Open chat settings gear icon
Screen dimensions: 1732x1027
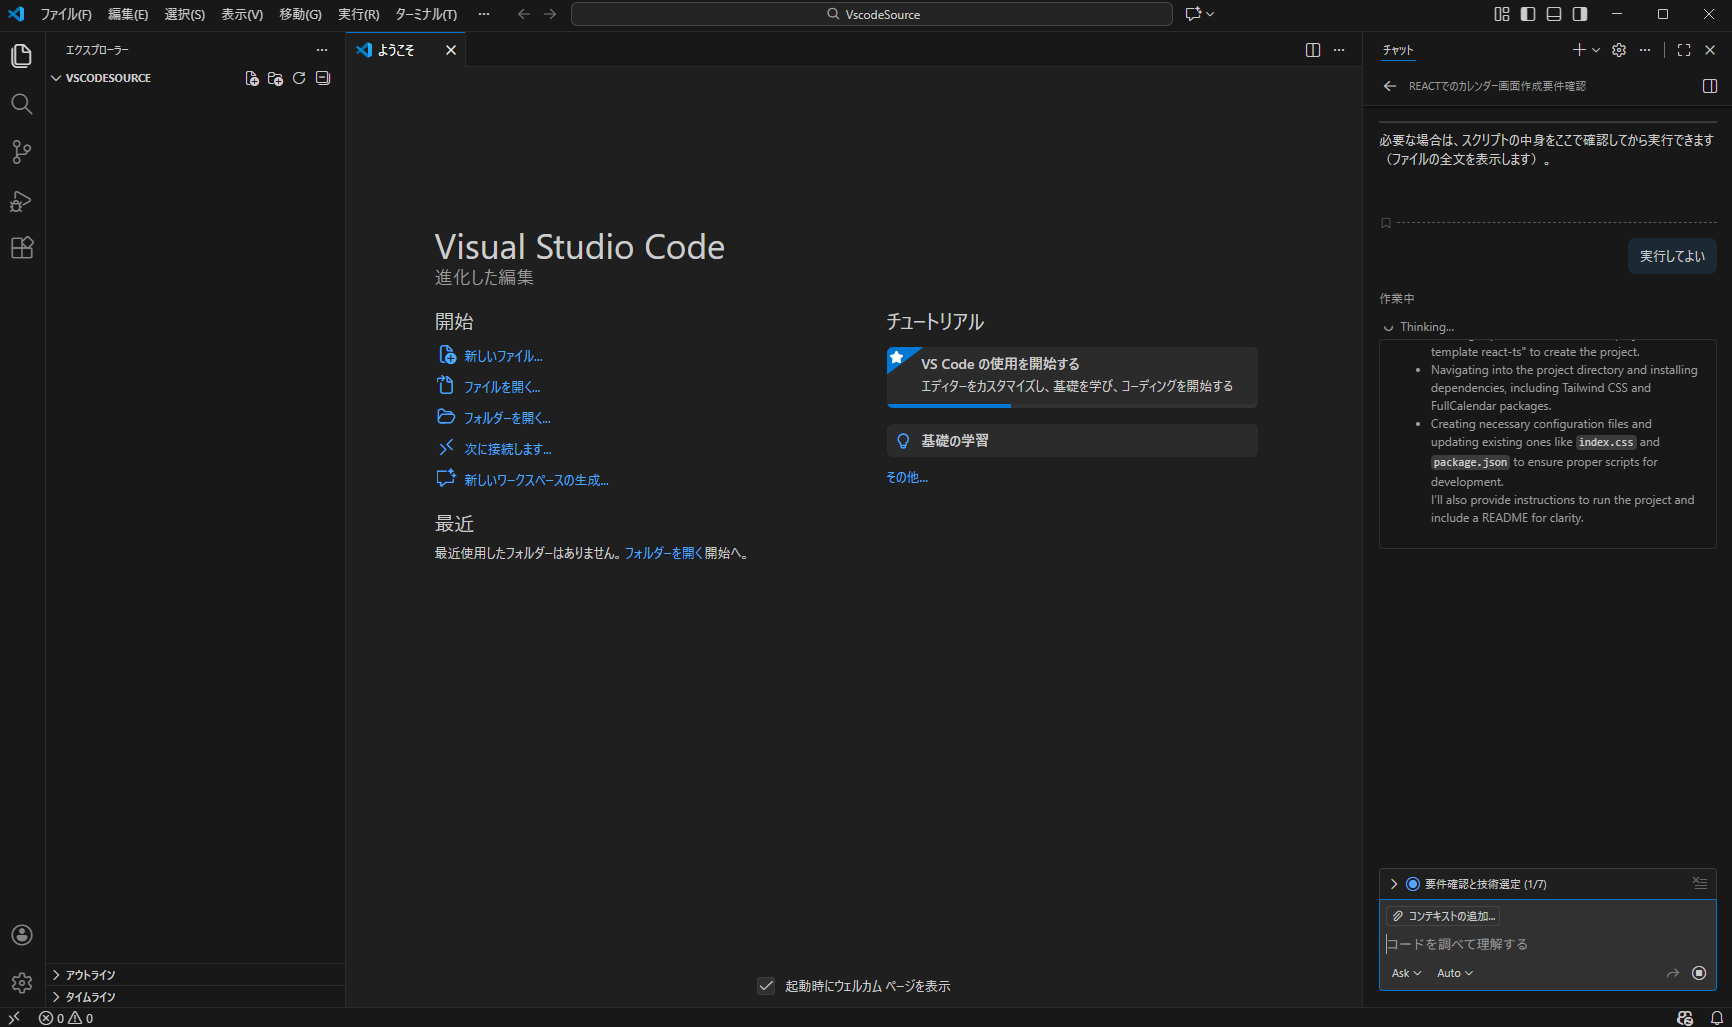point(1619,50)
